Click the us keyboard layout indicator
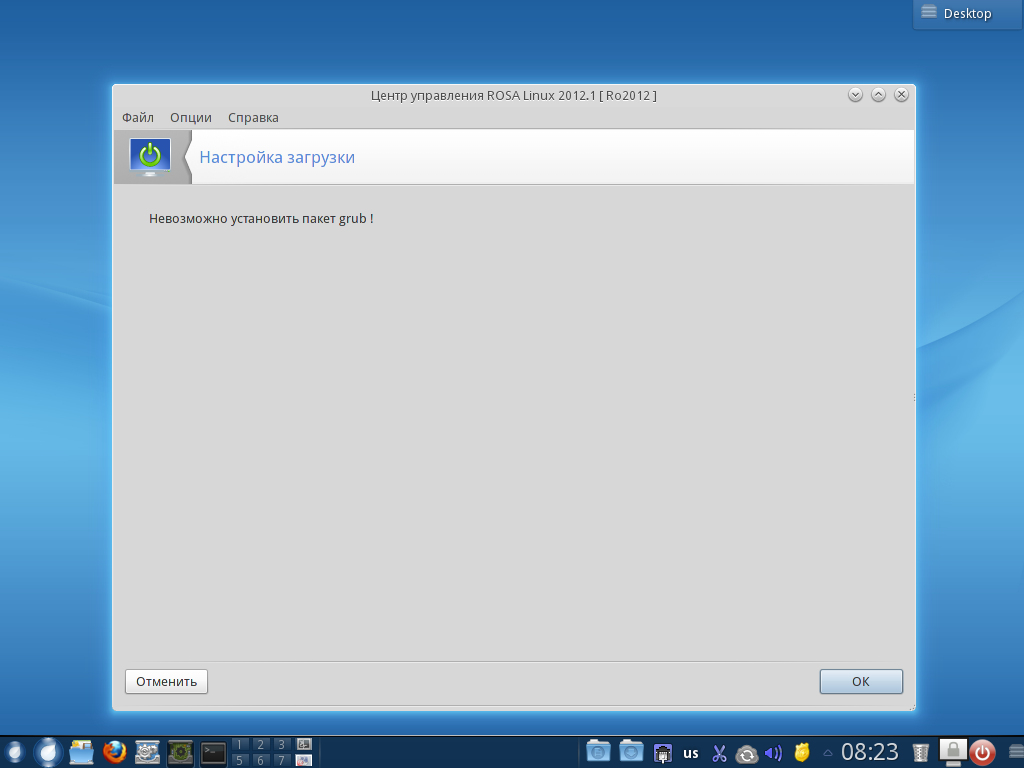Screen dimensions: 1024x768 [x=691, y=753]
